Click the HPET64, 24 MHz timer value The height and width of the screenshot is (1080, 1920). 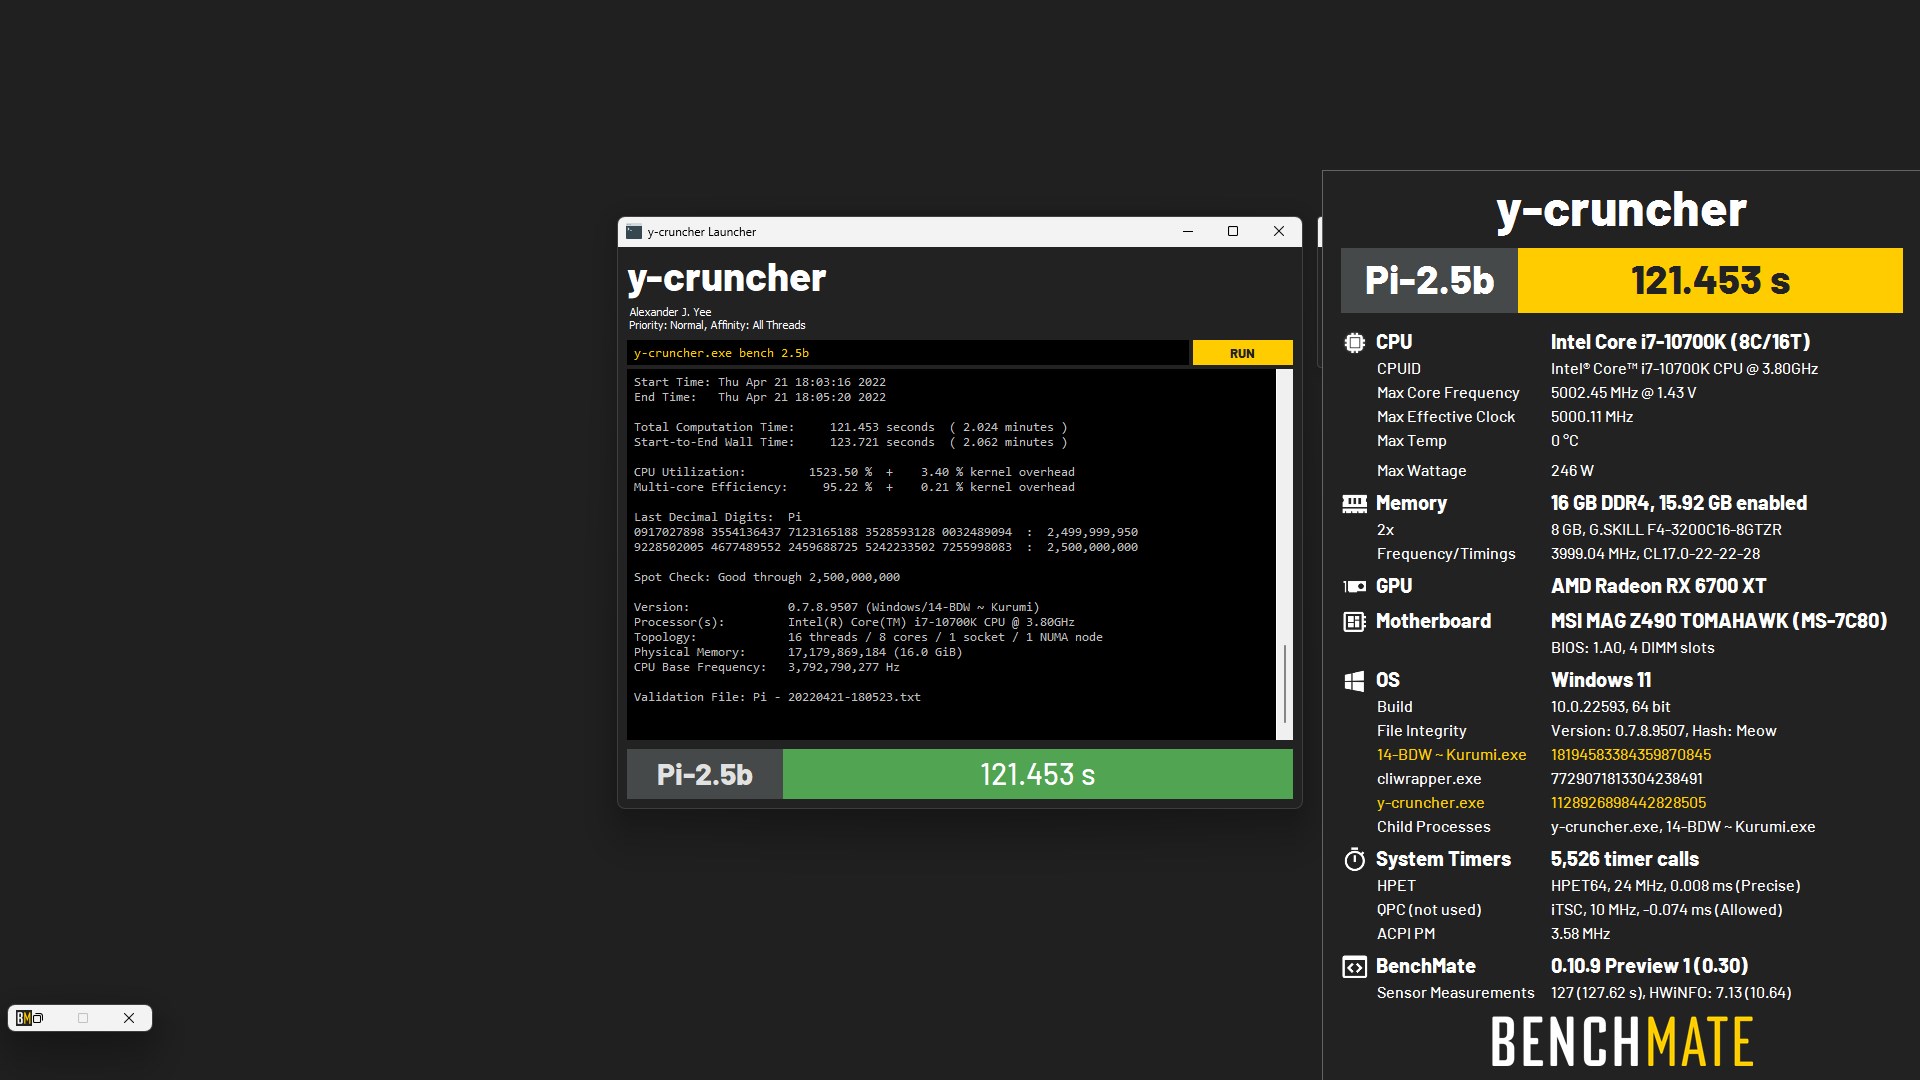(x=1675, y=886)
